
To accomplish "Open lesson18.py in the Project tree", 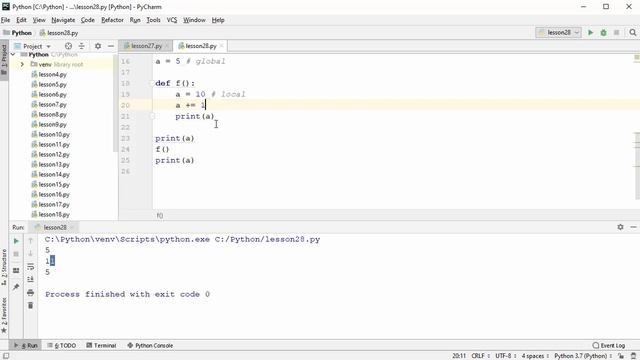I will tap(54, 214).
